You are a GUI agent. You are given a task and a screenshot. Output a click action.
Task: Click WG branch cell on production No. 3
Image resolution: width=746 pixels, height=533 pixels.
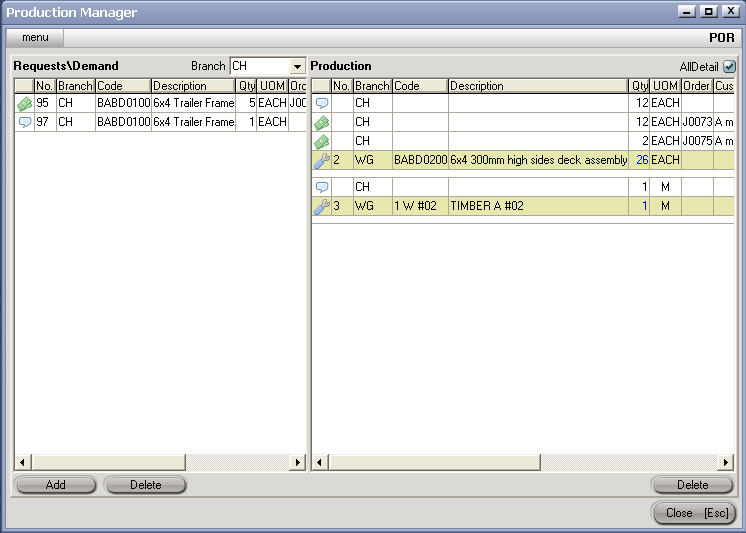point(373,206)
